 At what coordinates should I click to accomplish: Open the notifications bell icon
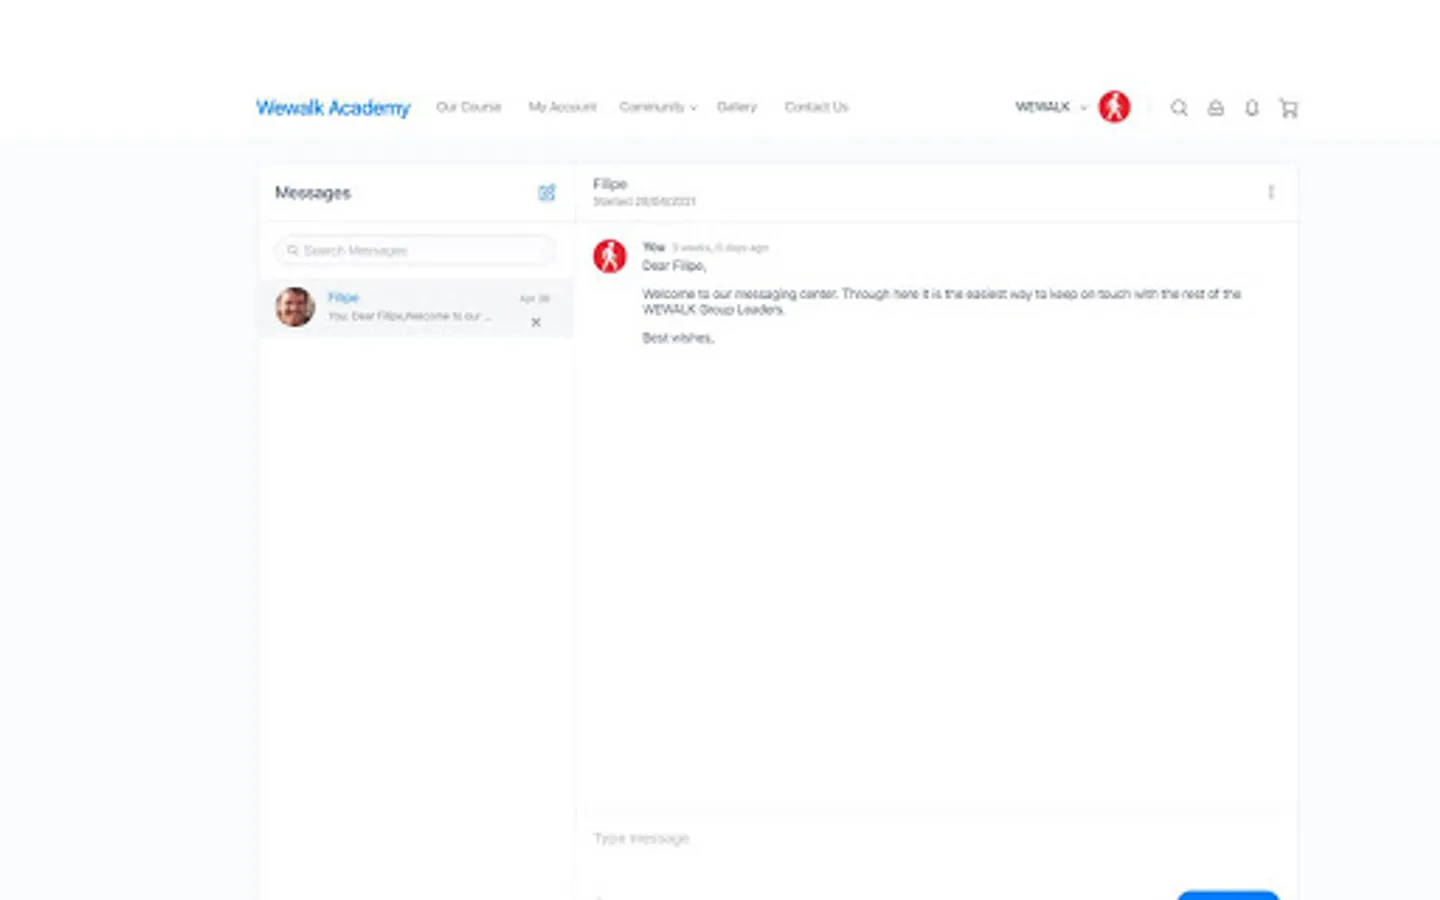point(1251,108)
